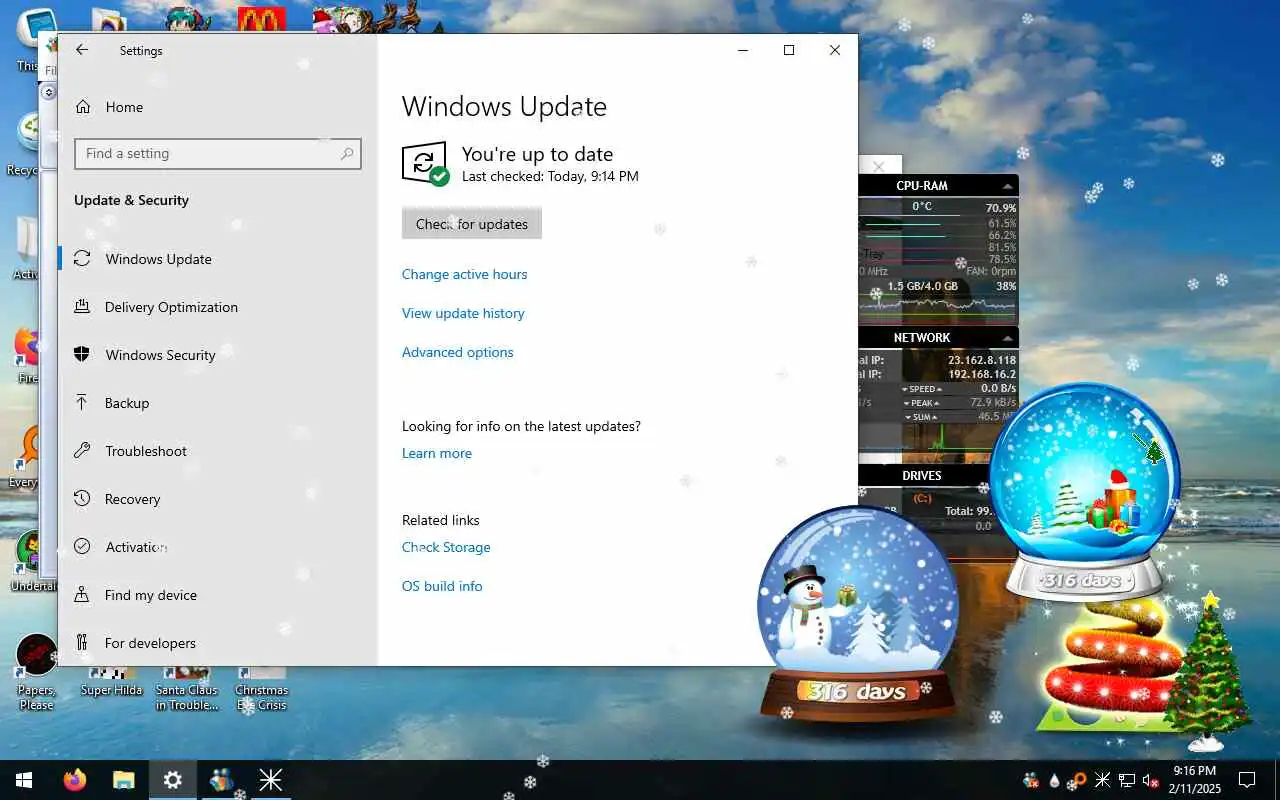Click the Backup arrow icon
The image size is (1280, 800).
tap(83, 403)
